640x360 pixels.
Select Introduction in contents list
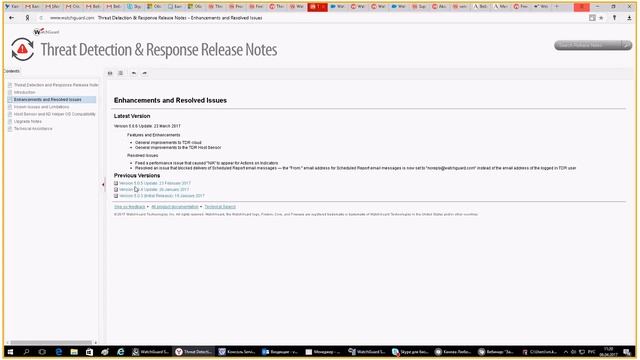[24, 92]
